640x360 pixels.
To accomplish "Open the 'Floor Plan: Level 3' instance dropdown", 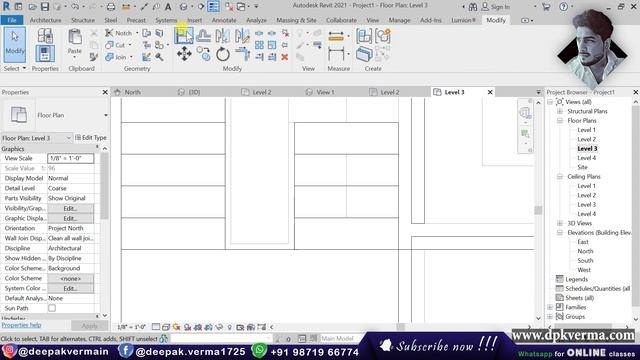I will coord(68,138).
